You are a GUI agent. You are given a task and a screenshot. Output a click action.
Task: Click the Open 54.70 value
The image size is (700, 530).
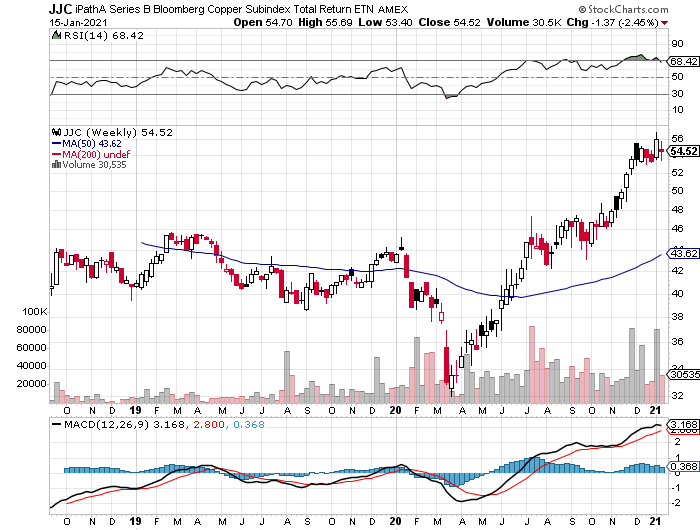[x=263, y=22]
